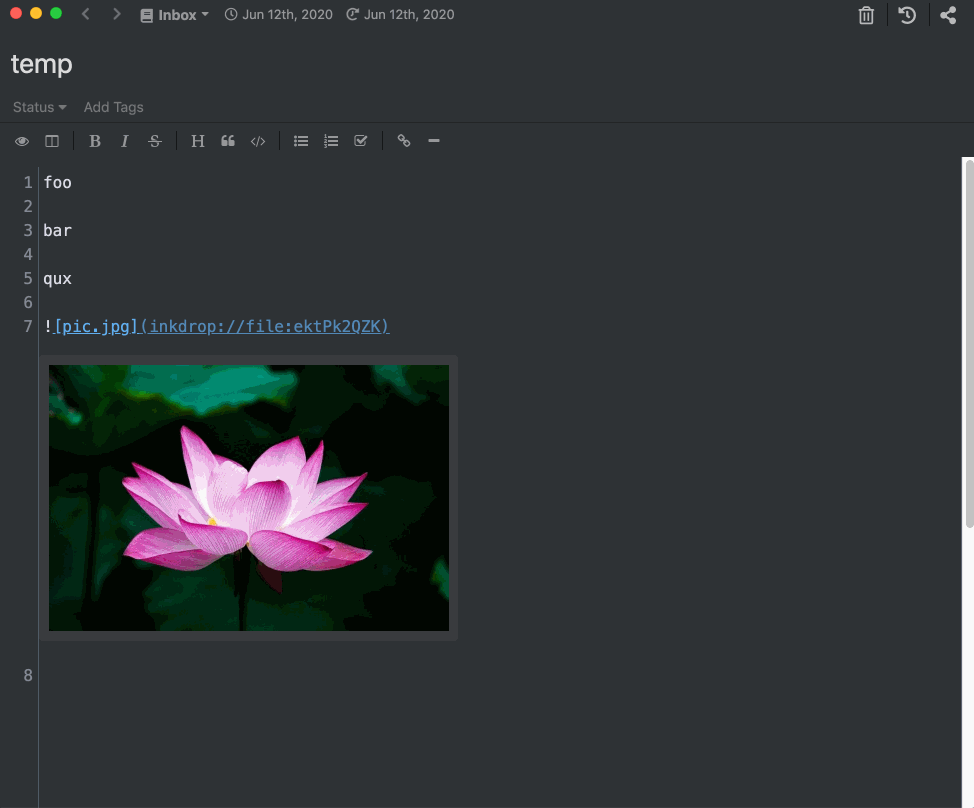Open the revision history
Viewport: 974px width, 808px height.
point(907,15)
